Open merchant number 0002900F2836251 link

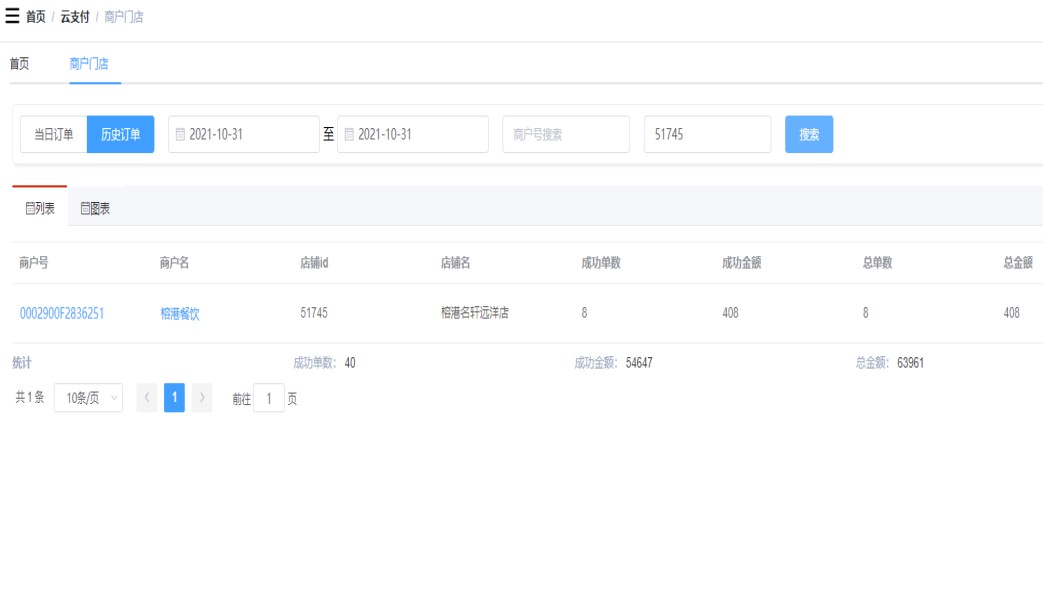[62, 313]
